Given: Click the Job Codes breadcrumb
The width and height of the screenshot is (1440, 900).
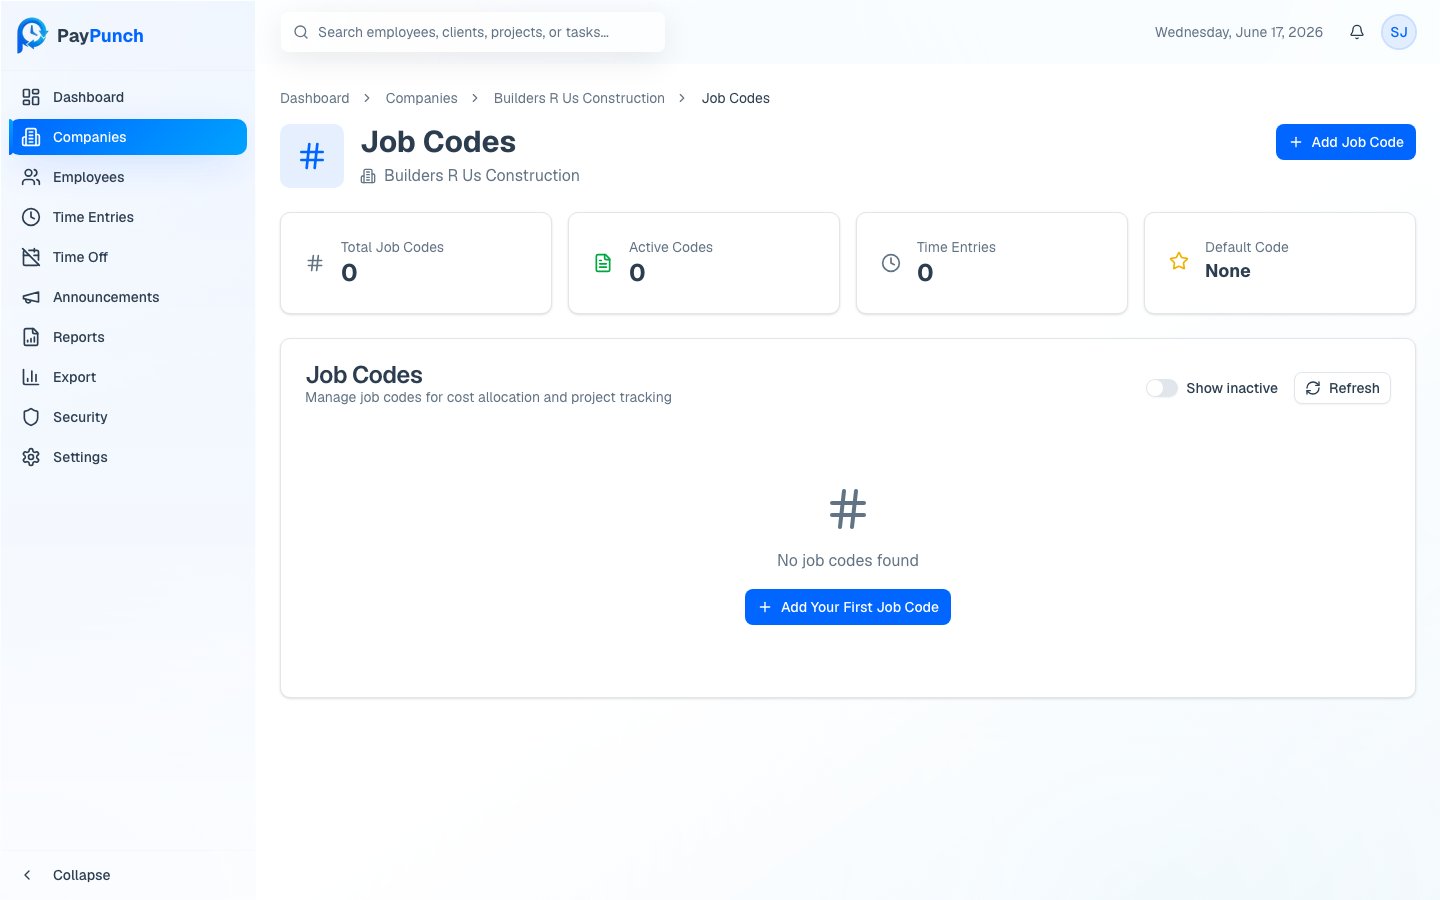Looking at the screenshot, I should point(736,98).
